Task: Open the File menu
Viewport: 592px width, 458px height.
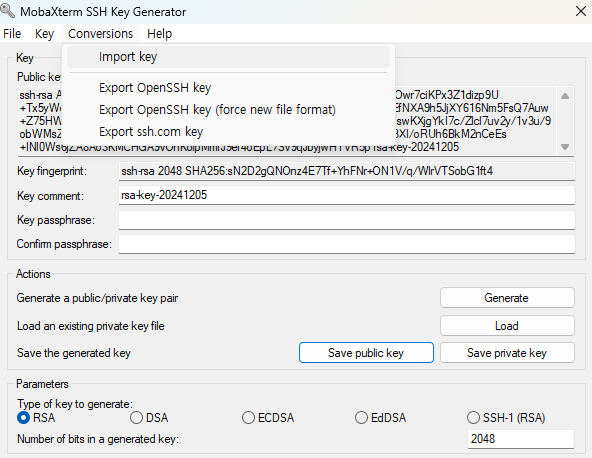Action: tap(12, 34)
